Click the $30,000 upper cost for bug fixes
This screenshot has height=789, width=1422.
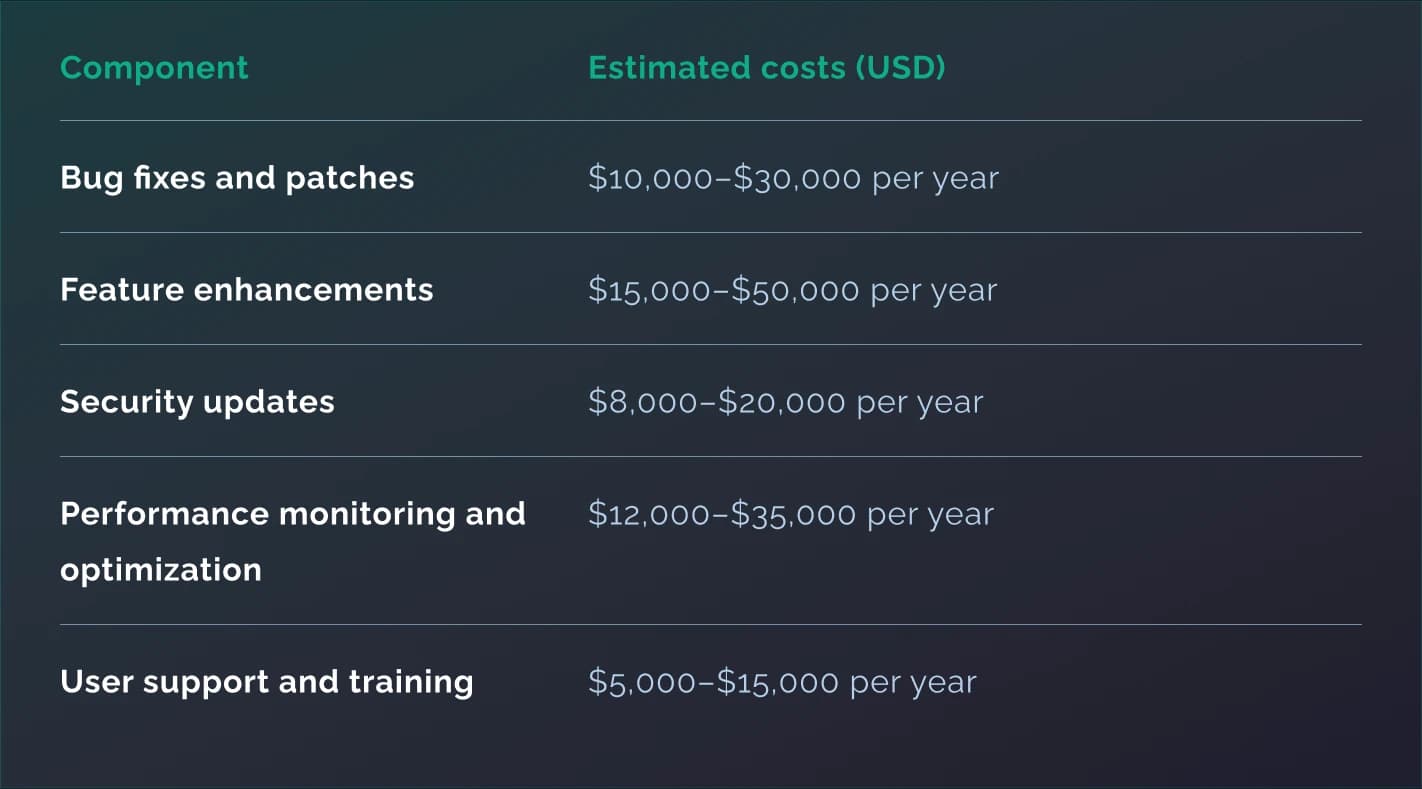click(x=797, y=178)
